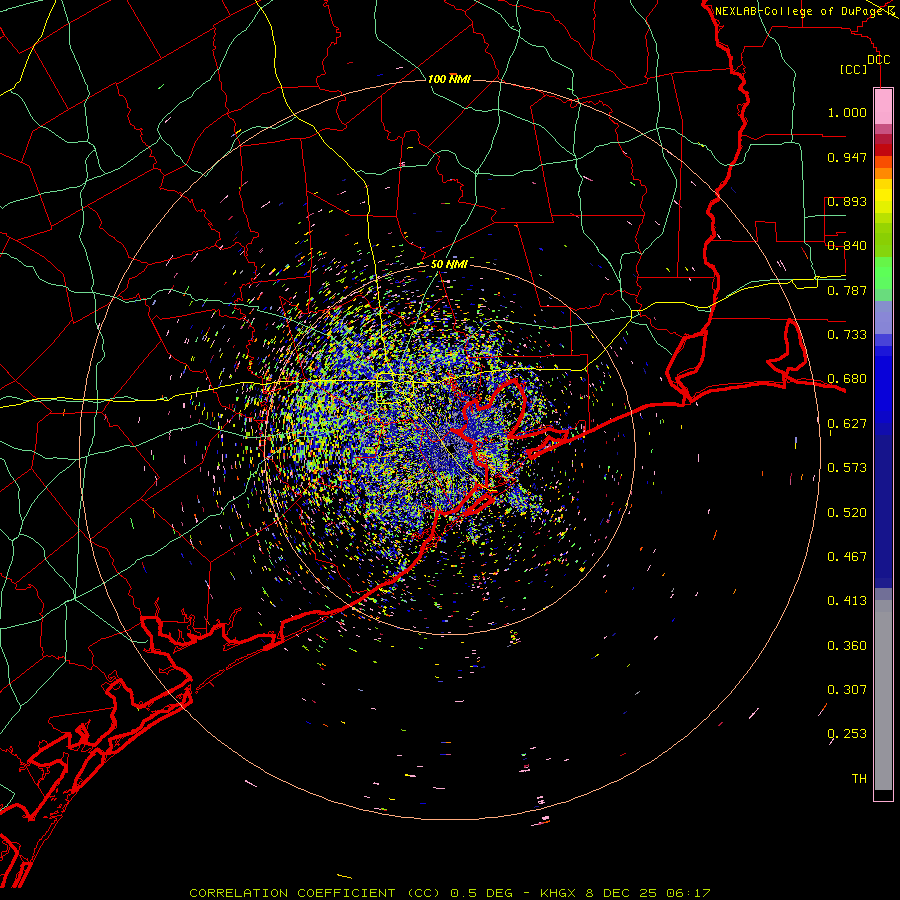Click the 50 NMI range ring label
This screenshot has width=900, height=900.
pos(449,265)
